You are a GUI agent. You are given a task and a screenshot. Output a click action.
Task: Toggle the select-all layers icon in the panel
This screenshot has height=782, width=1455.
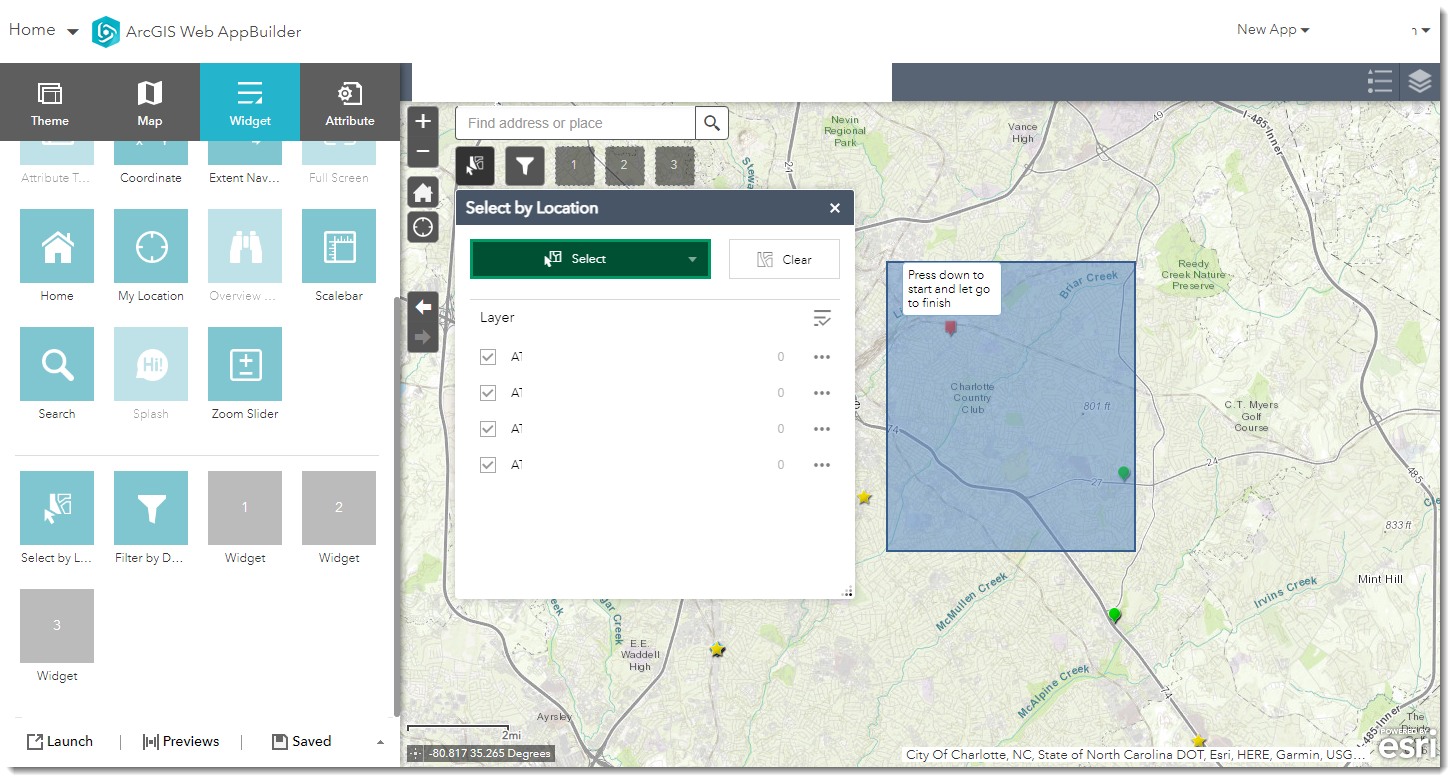pos(822,317)
